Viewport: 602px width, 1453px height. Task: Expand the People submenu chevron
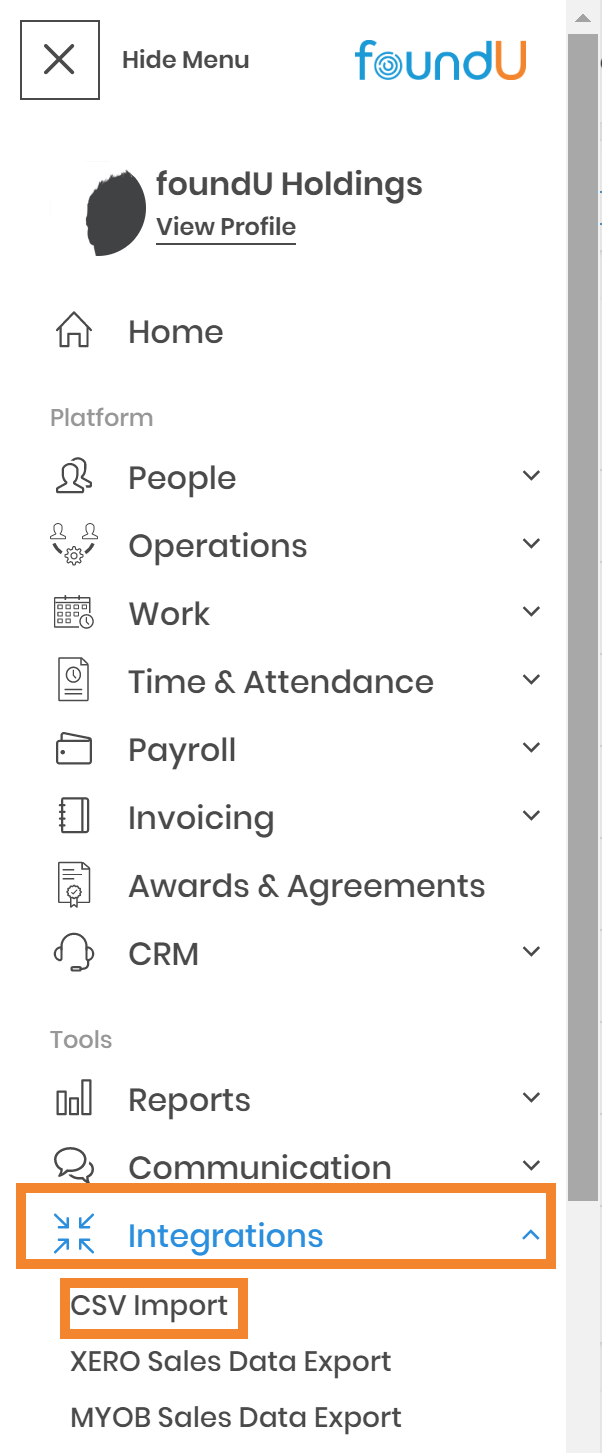531,476
